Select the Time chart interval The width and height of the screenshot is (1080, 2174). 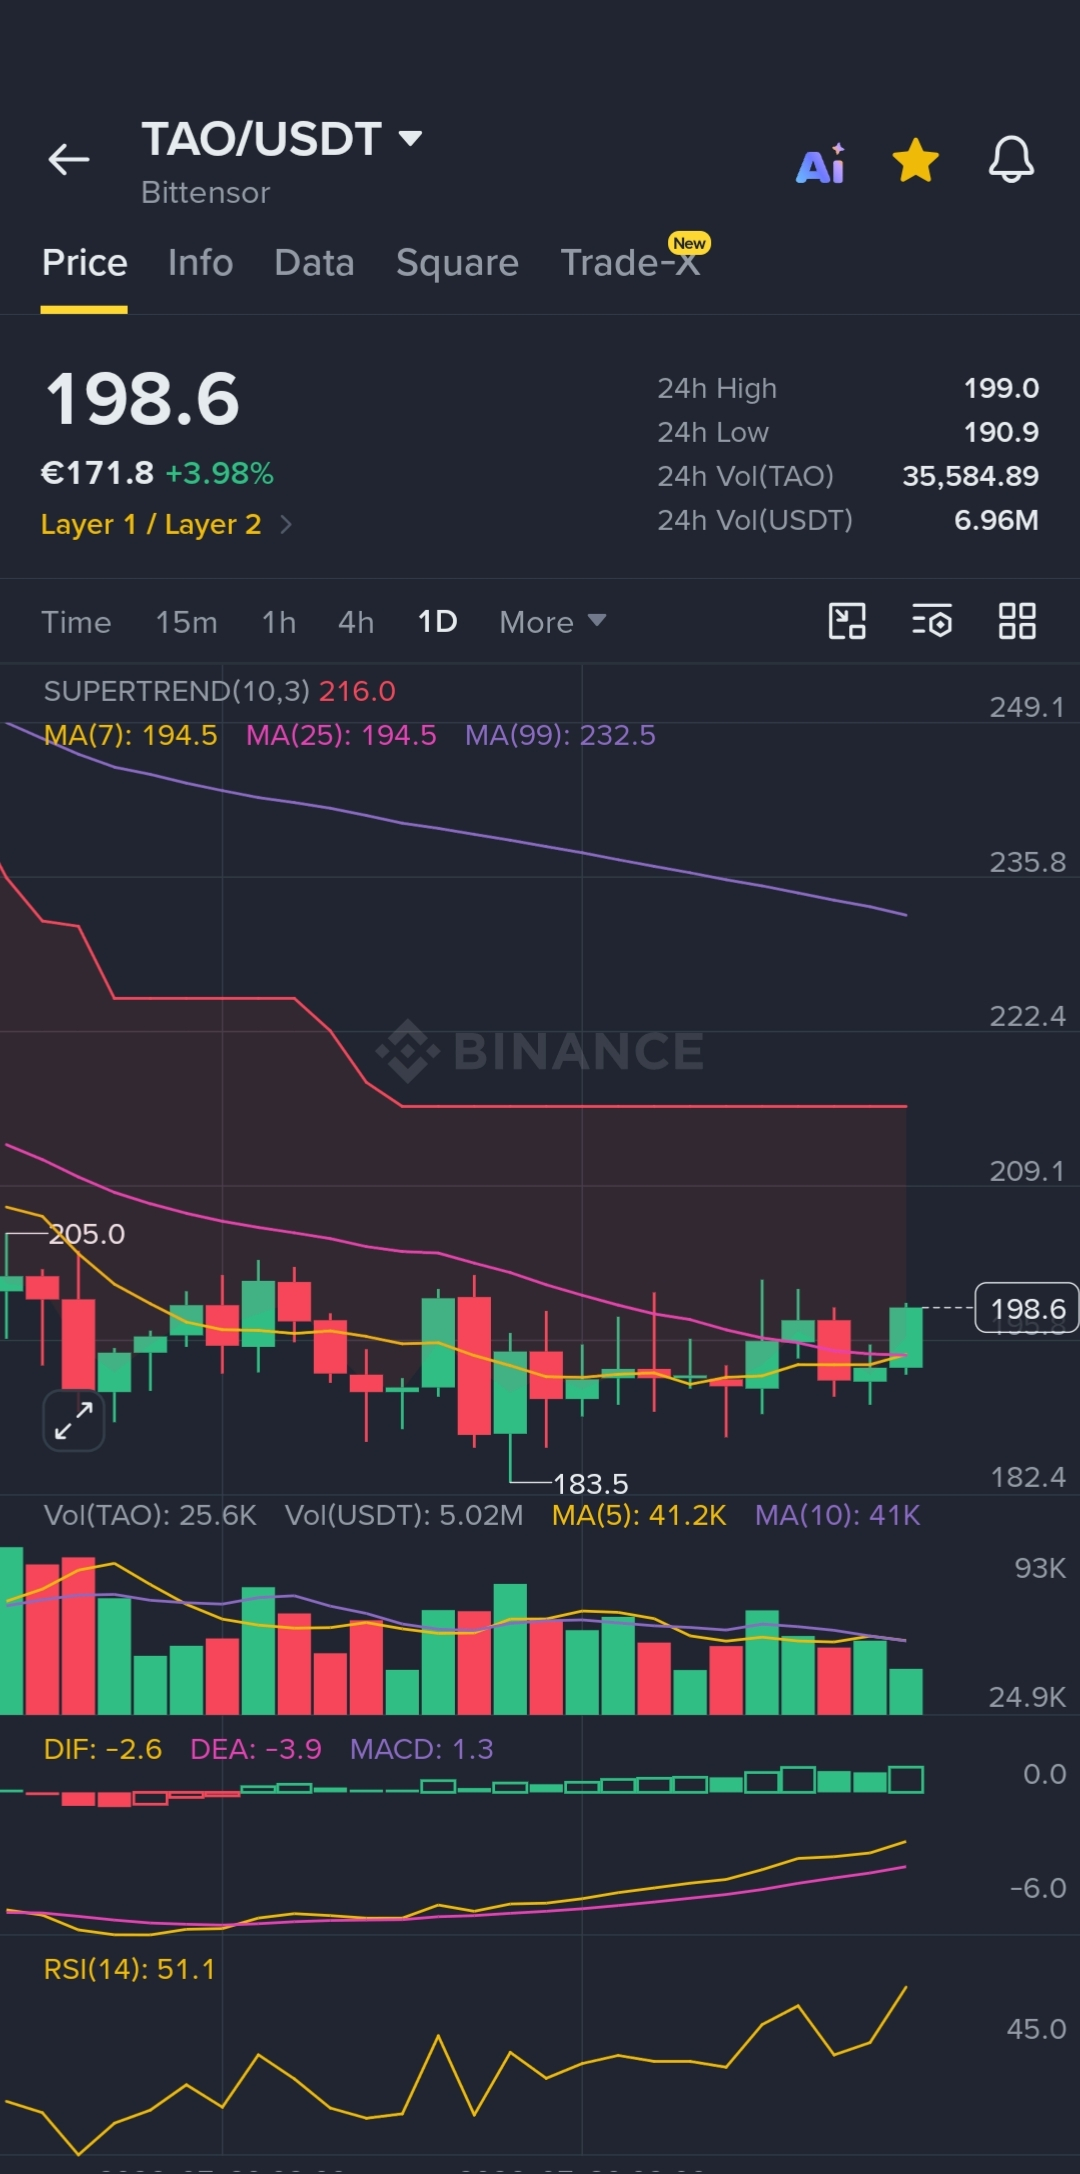(x=76, y=622)
